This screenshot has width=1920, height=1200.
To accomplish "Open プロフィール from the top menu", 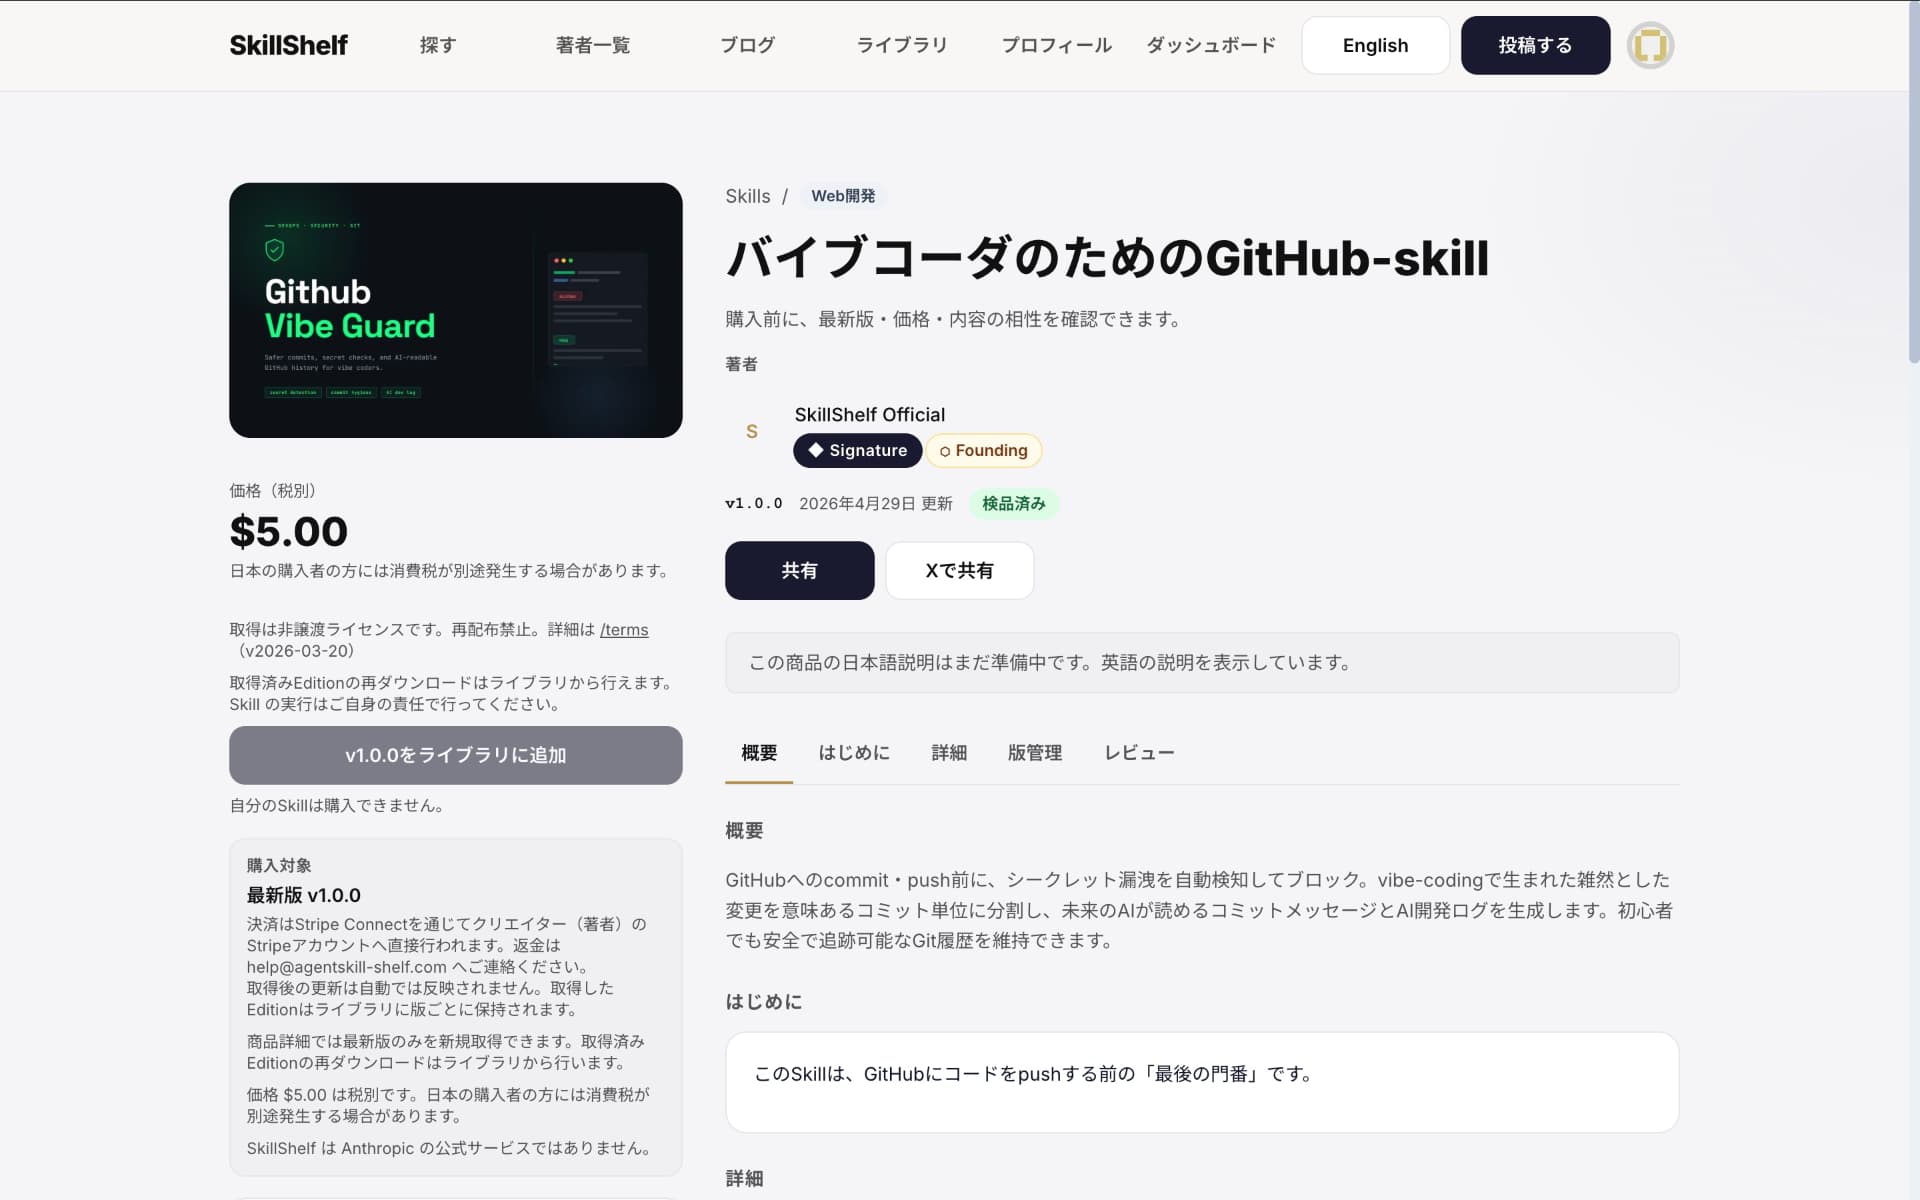I will pos(1057,45).
